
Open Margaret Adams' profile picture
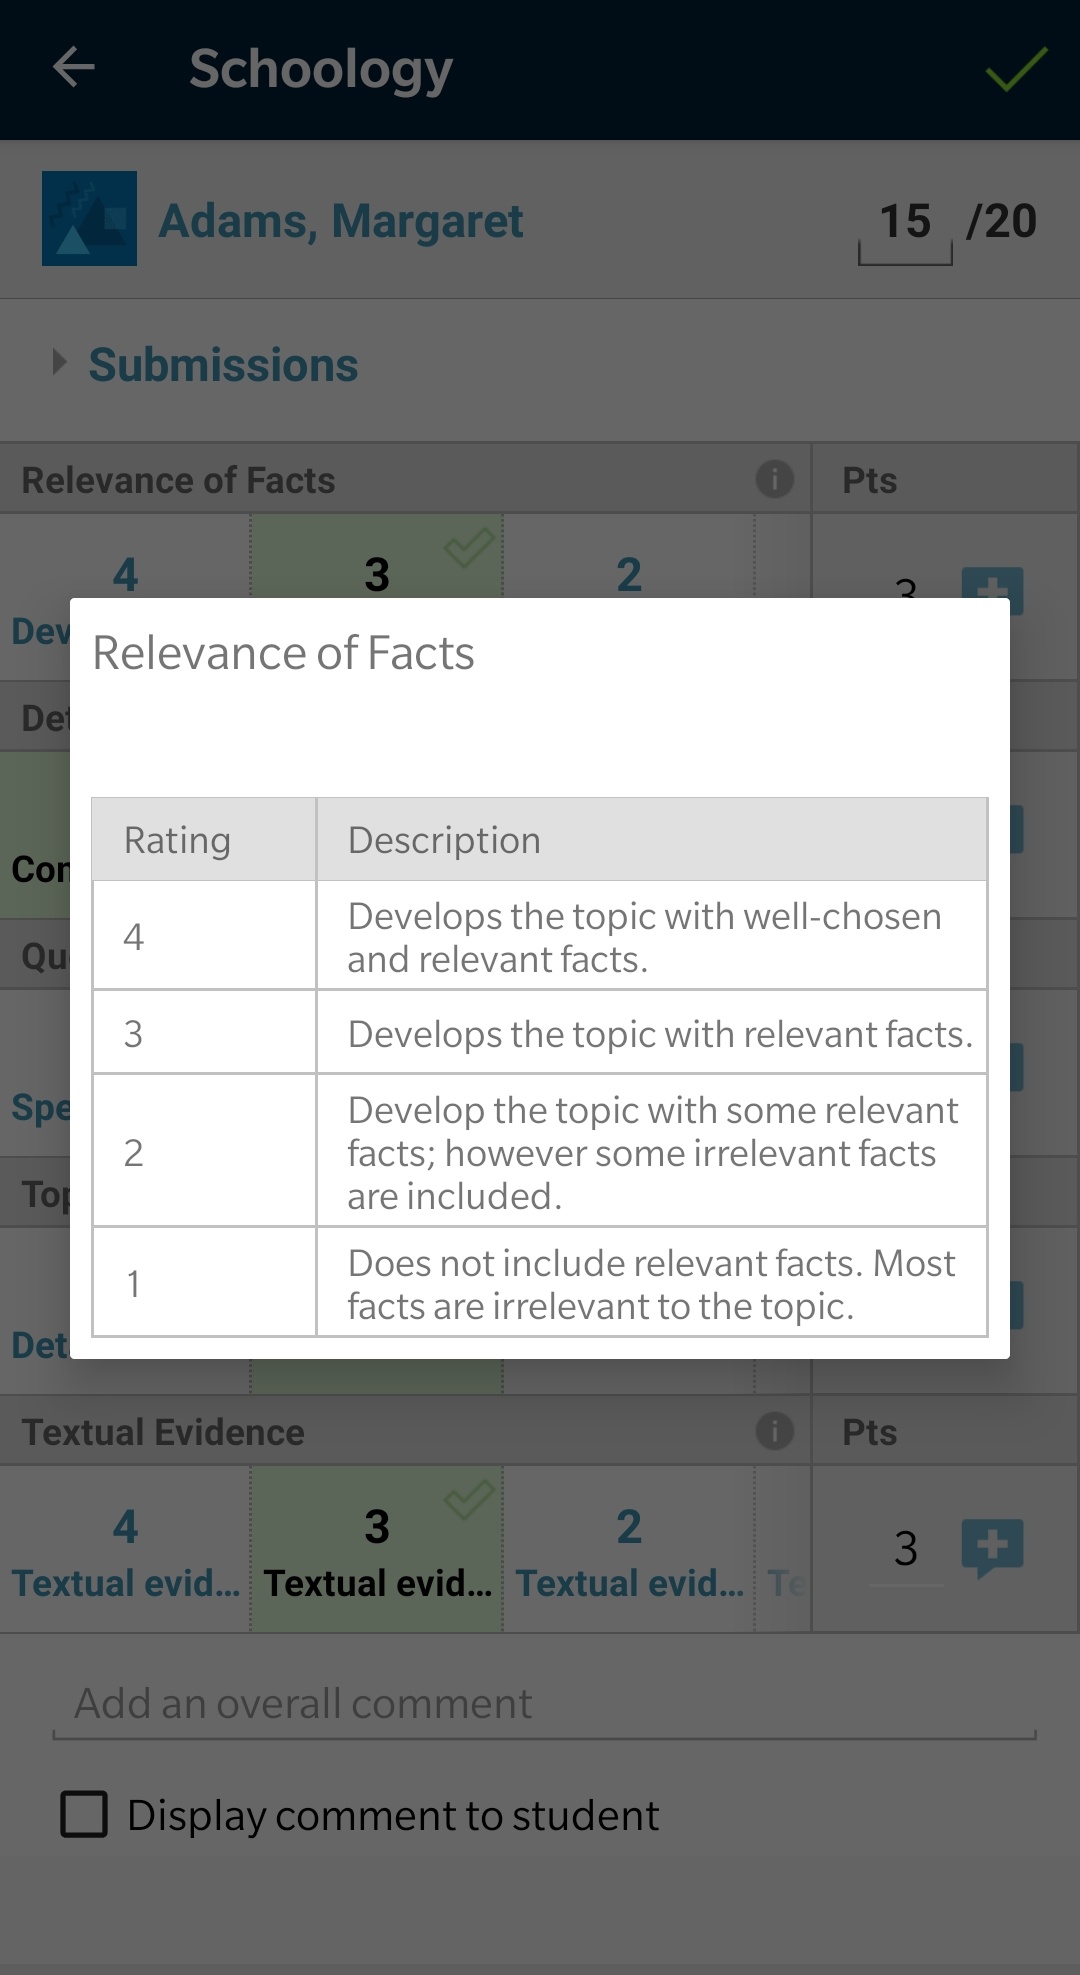(89, 218)
